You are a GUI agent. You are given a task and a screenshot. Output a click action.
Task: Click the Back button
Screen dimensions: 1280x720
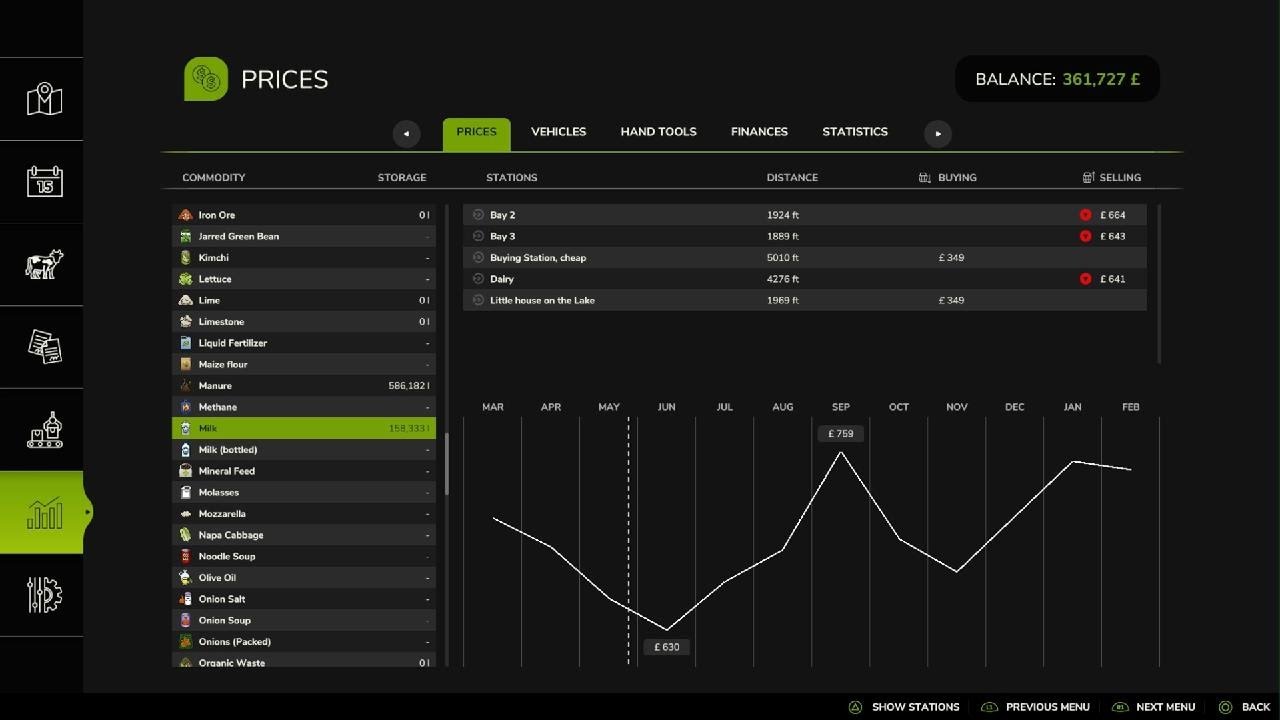1244,707
